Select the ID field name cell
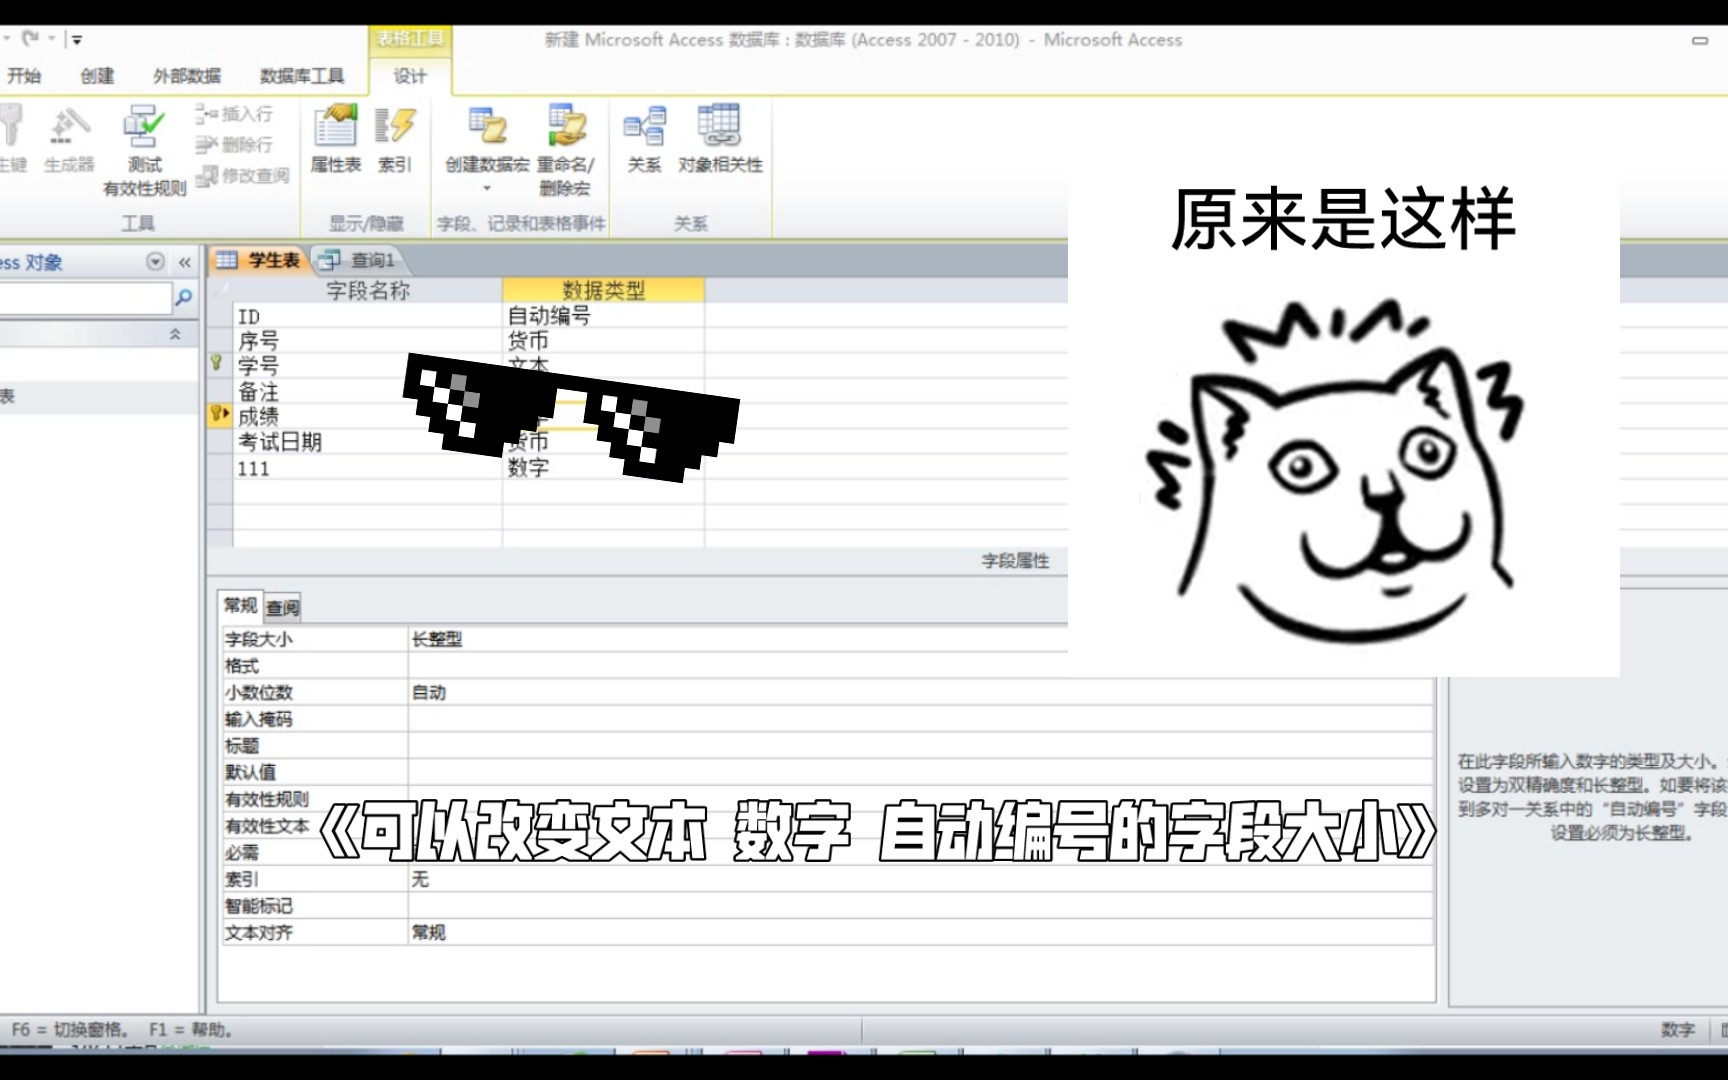 (x=367, y=316)
